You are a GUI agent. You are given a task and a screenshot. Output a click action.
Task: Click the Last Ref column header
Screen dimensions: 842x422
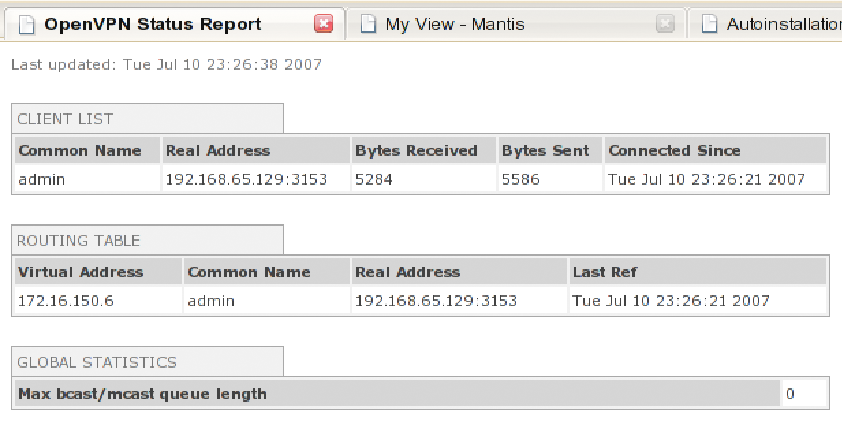(605, 272)
